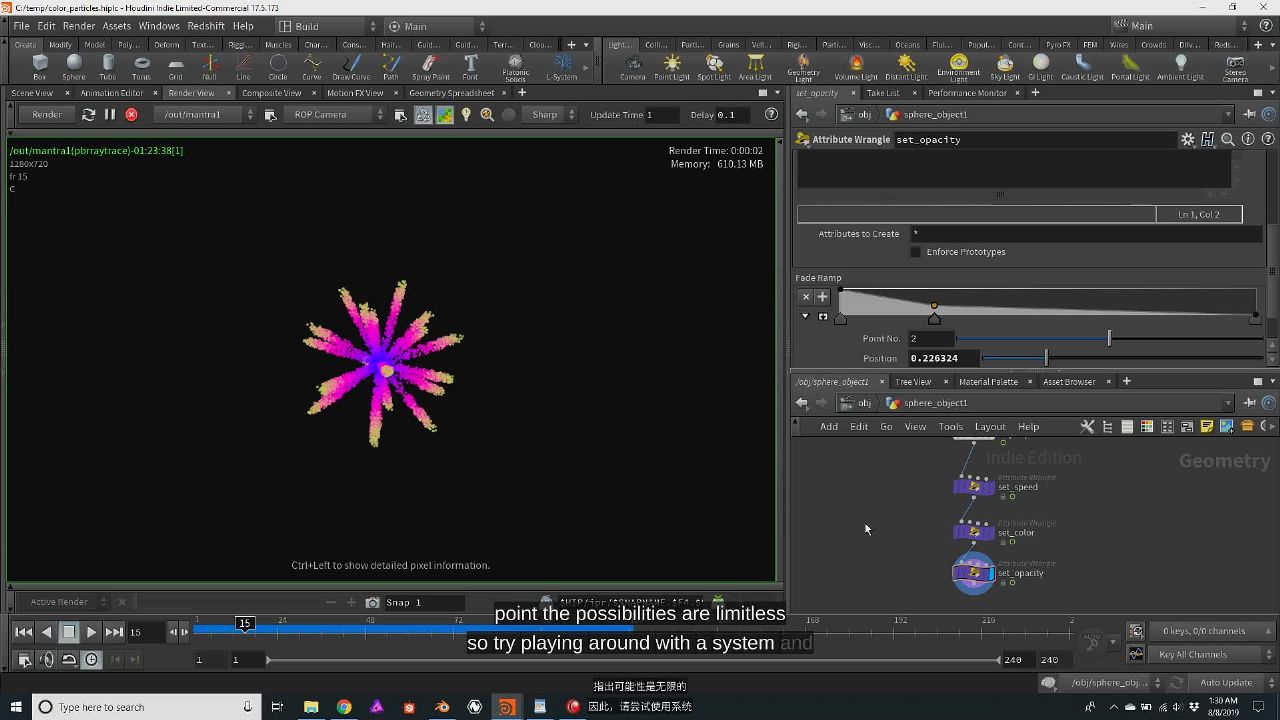Click the Fade Ramp orange control point
This screenshot has width=1280, height=720.
934,306
